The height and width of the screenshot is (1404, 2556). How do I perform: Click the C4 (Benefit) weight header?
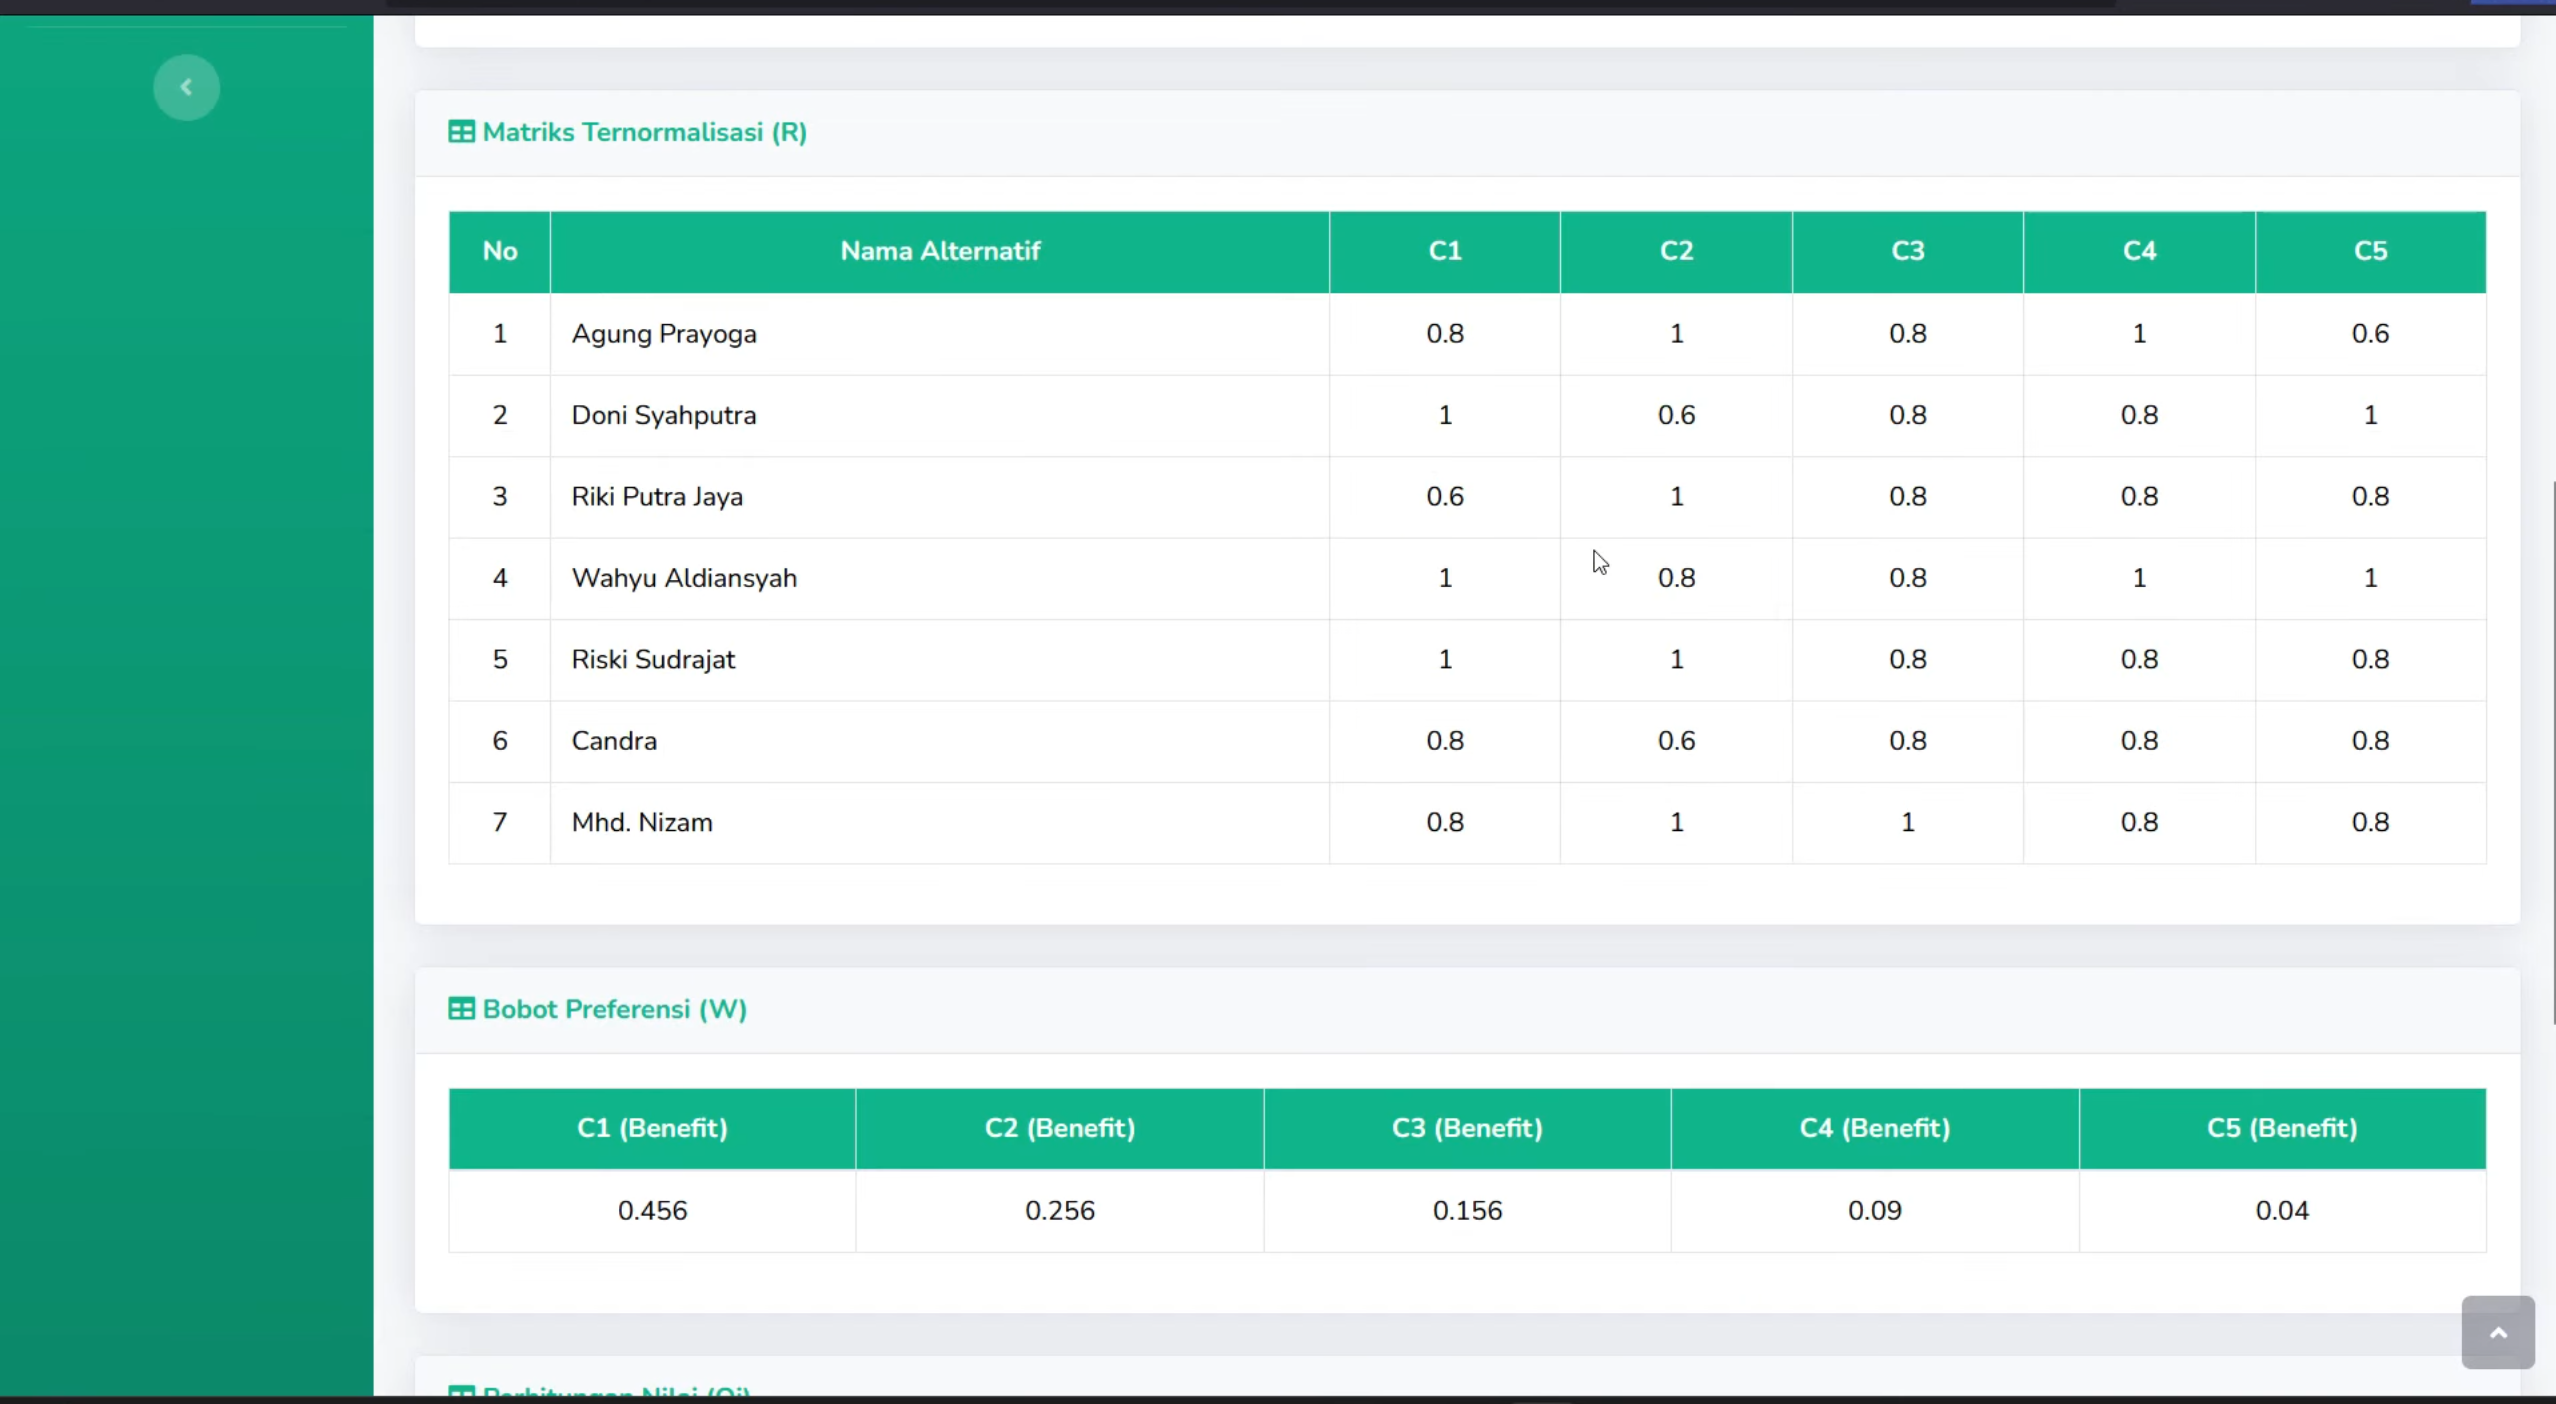1875,1128
